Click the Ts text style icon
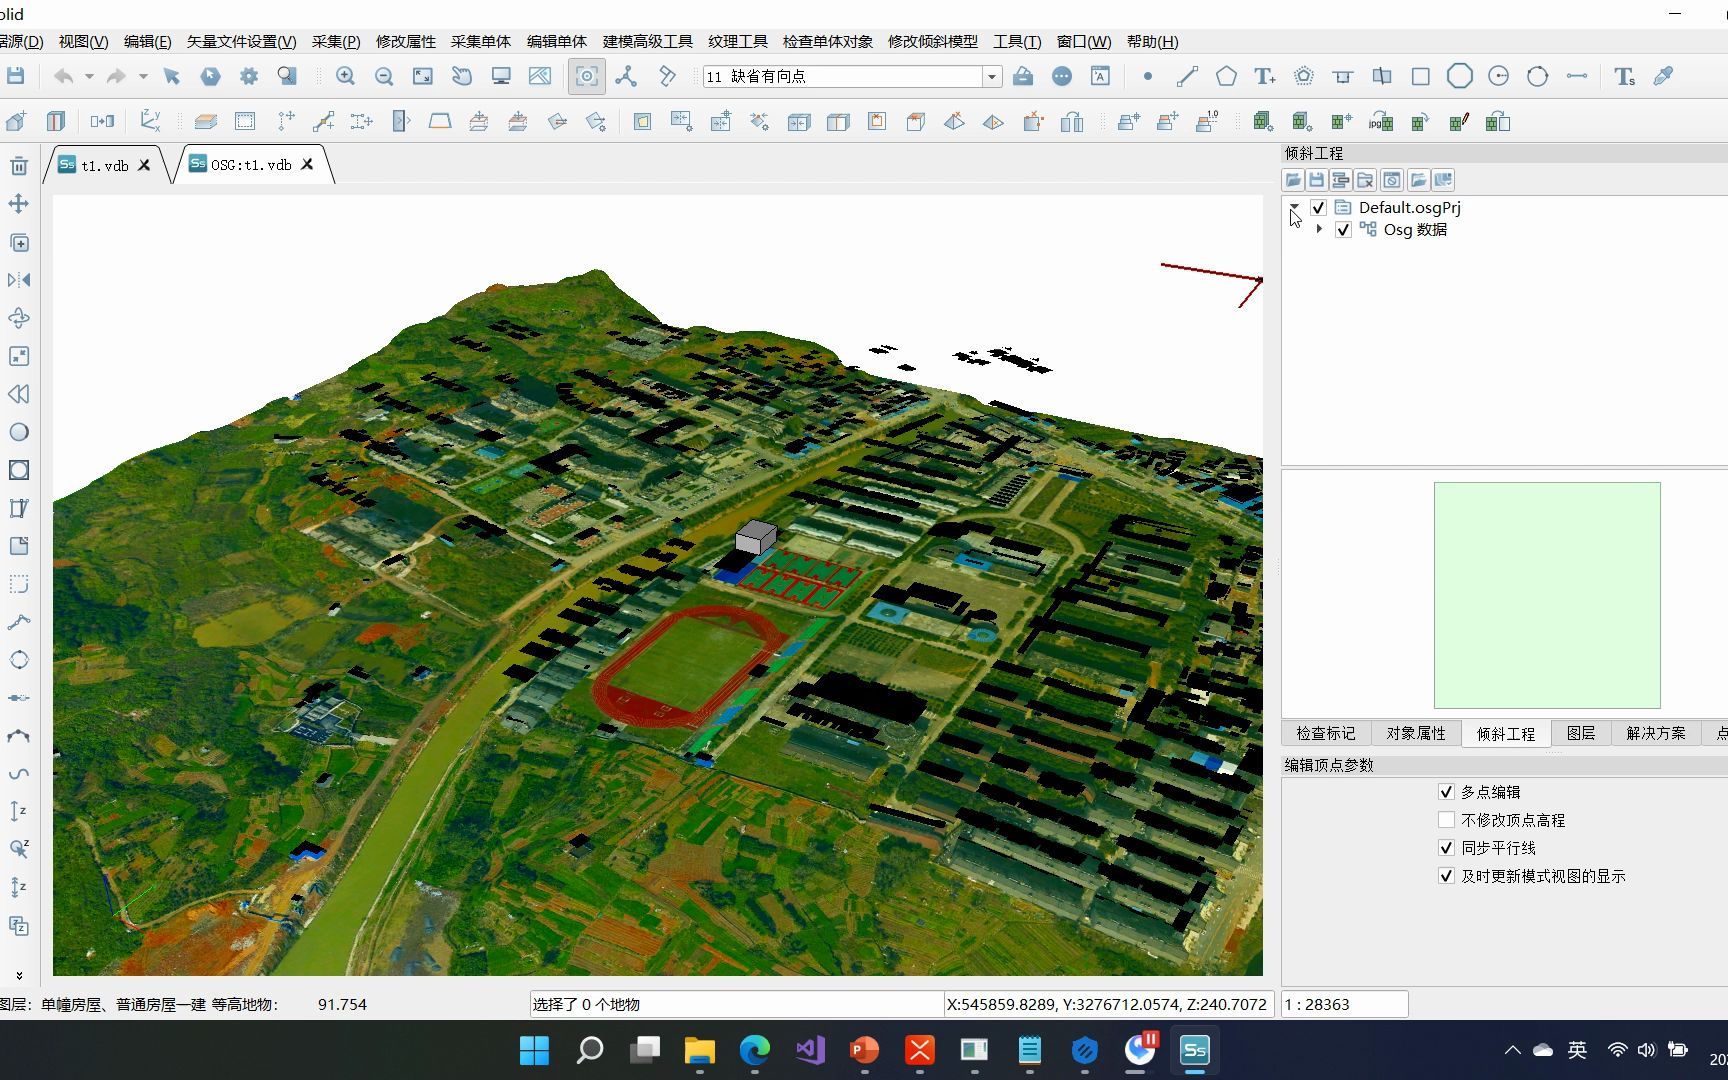The width and height of the screenshot is (1728, 1080). (1624, 76)
